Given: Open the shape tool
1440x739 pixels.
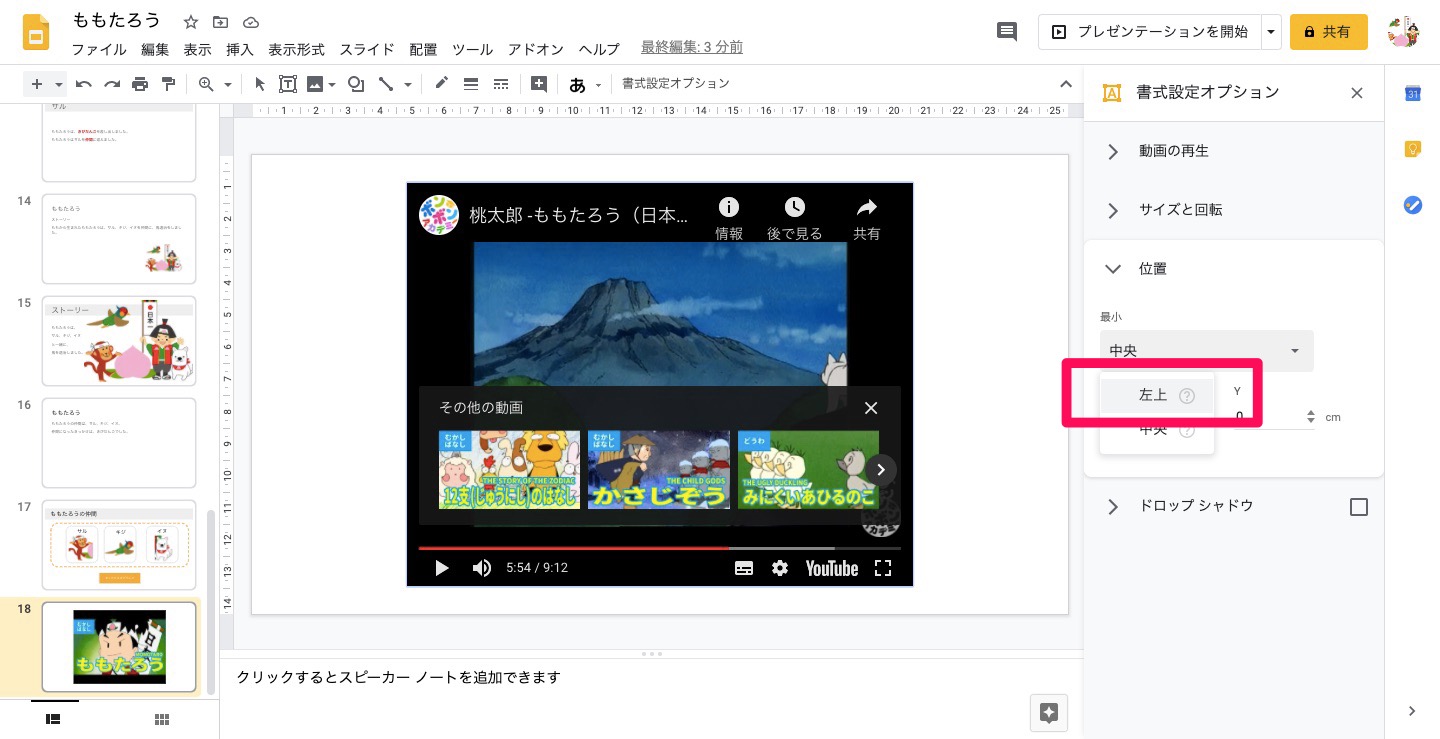Looking at the screenshot, I should pos(355,84).
